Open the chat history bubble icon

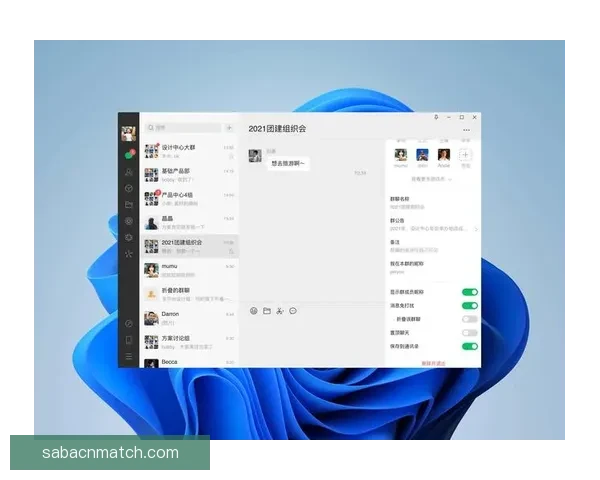[293, 311]
